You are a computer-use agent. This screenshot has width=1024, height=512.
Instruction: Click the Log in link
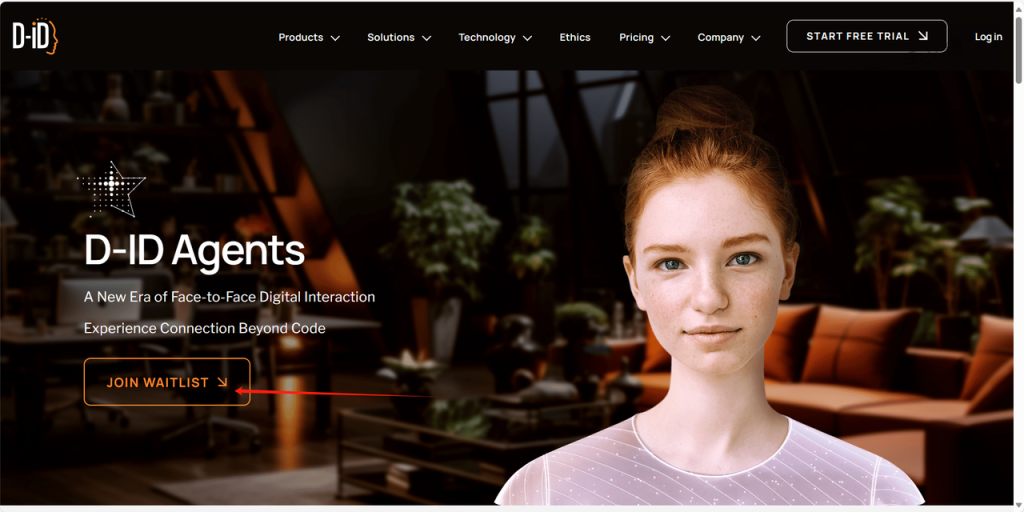pos(988,37)
